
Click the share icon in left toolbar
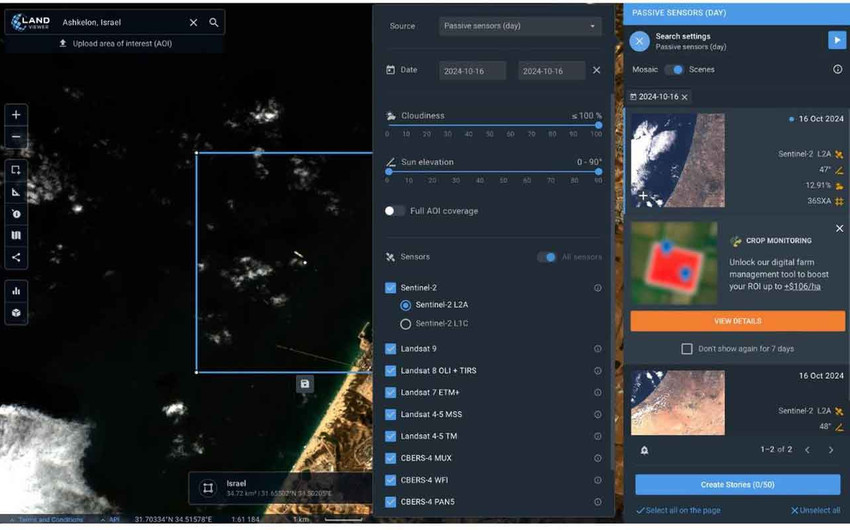pos(16,257)
